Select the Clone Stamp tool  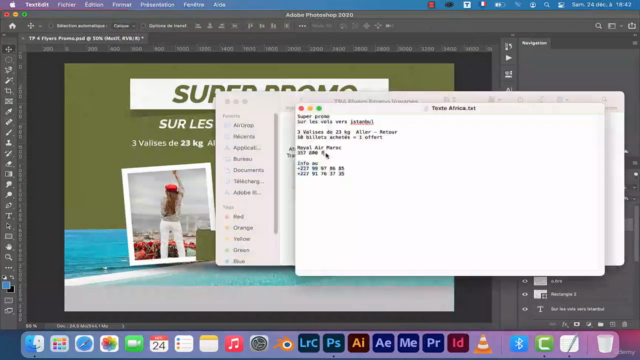coord(9,143)
